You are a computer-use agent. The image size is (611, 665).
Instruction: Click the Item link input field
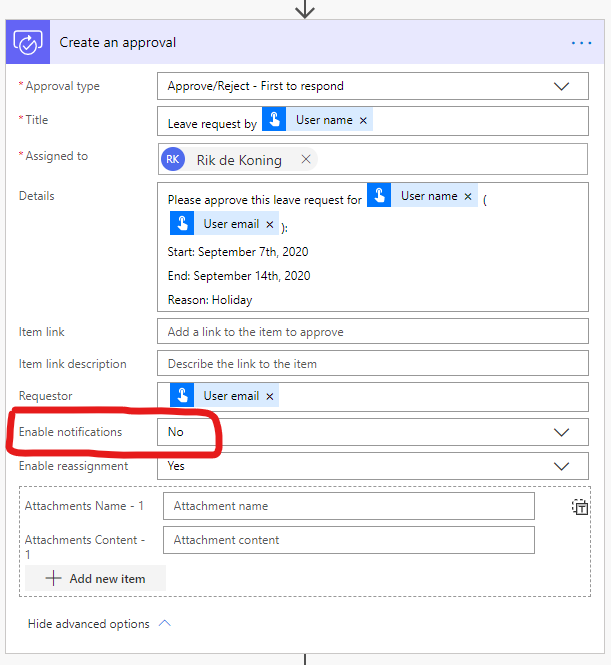click(373, 331)
